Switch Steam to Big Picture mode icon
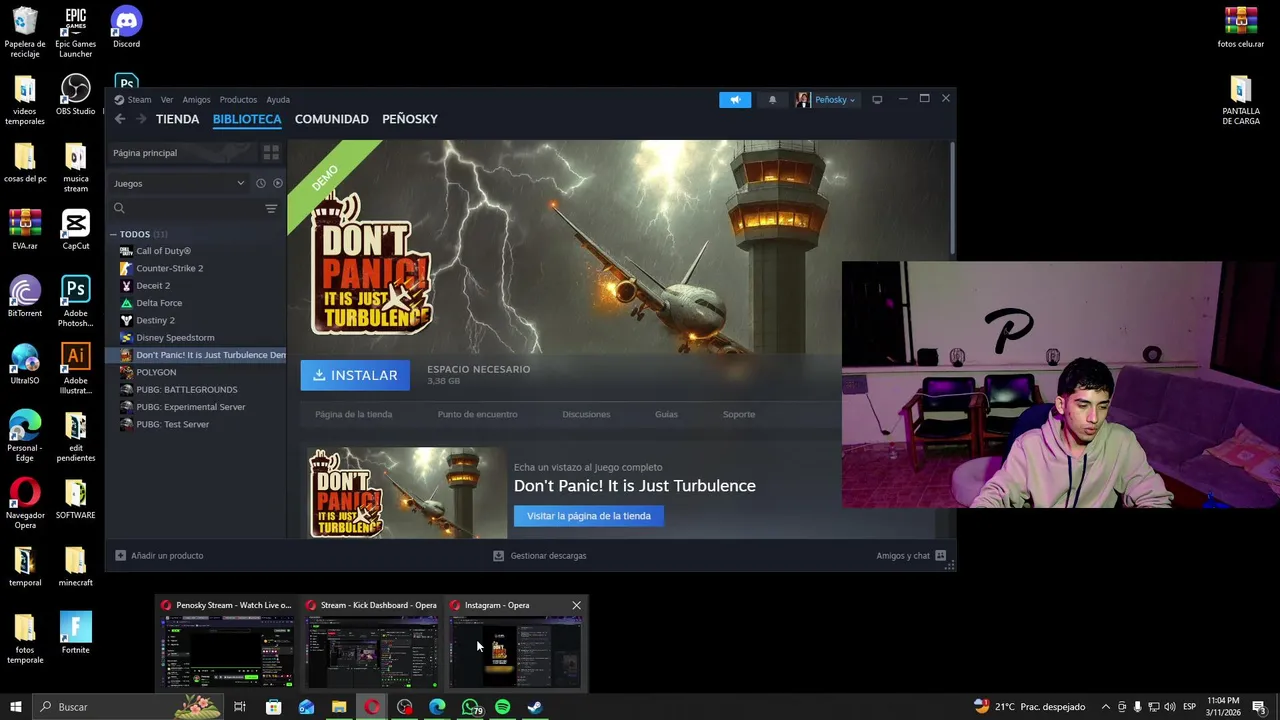This screenshot has width=1280, height=720. point(877,100)
